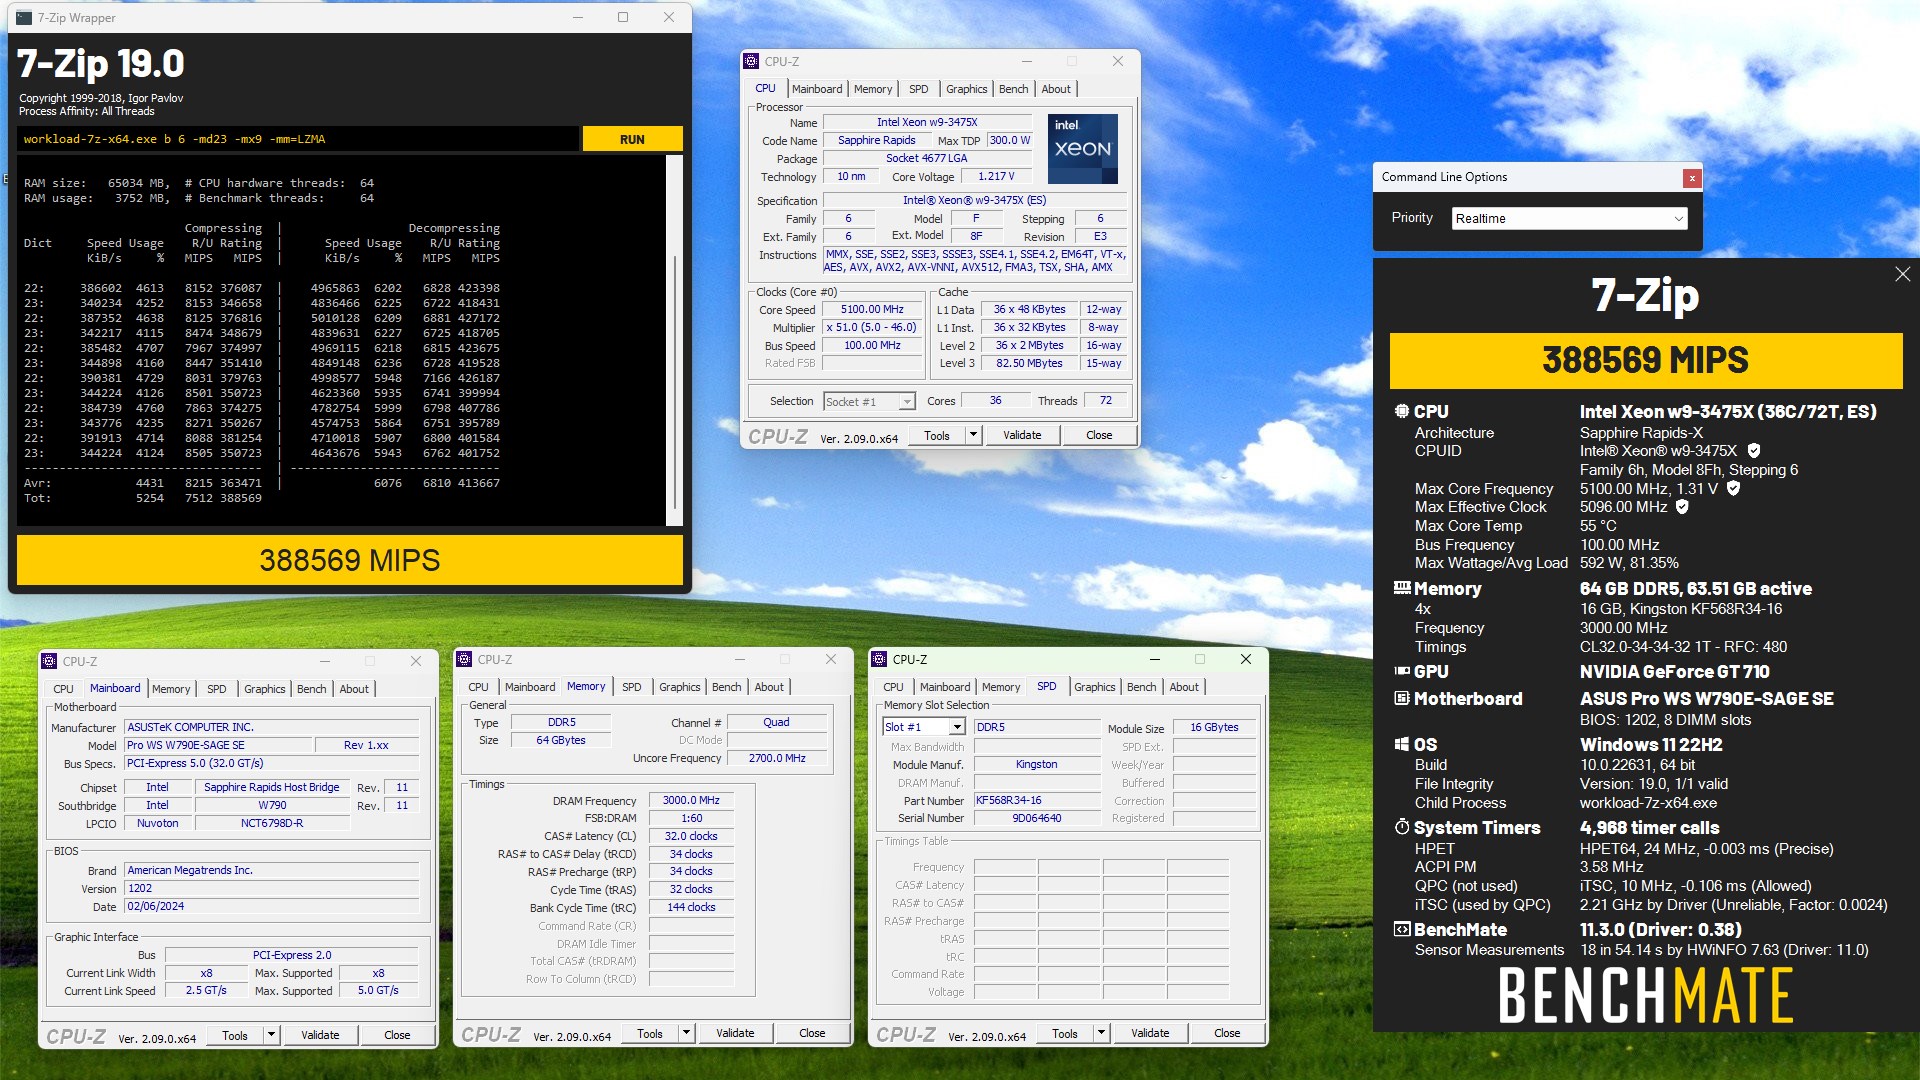
Task: Close the BenchMate 7-Zip result panel
Action: [1902, 274]
